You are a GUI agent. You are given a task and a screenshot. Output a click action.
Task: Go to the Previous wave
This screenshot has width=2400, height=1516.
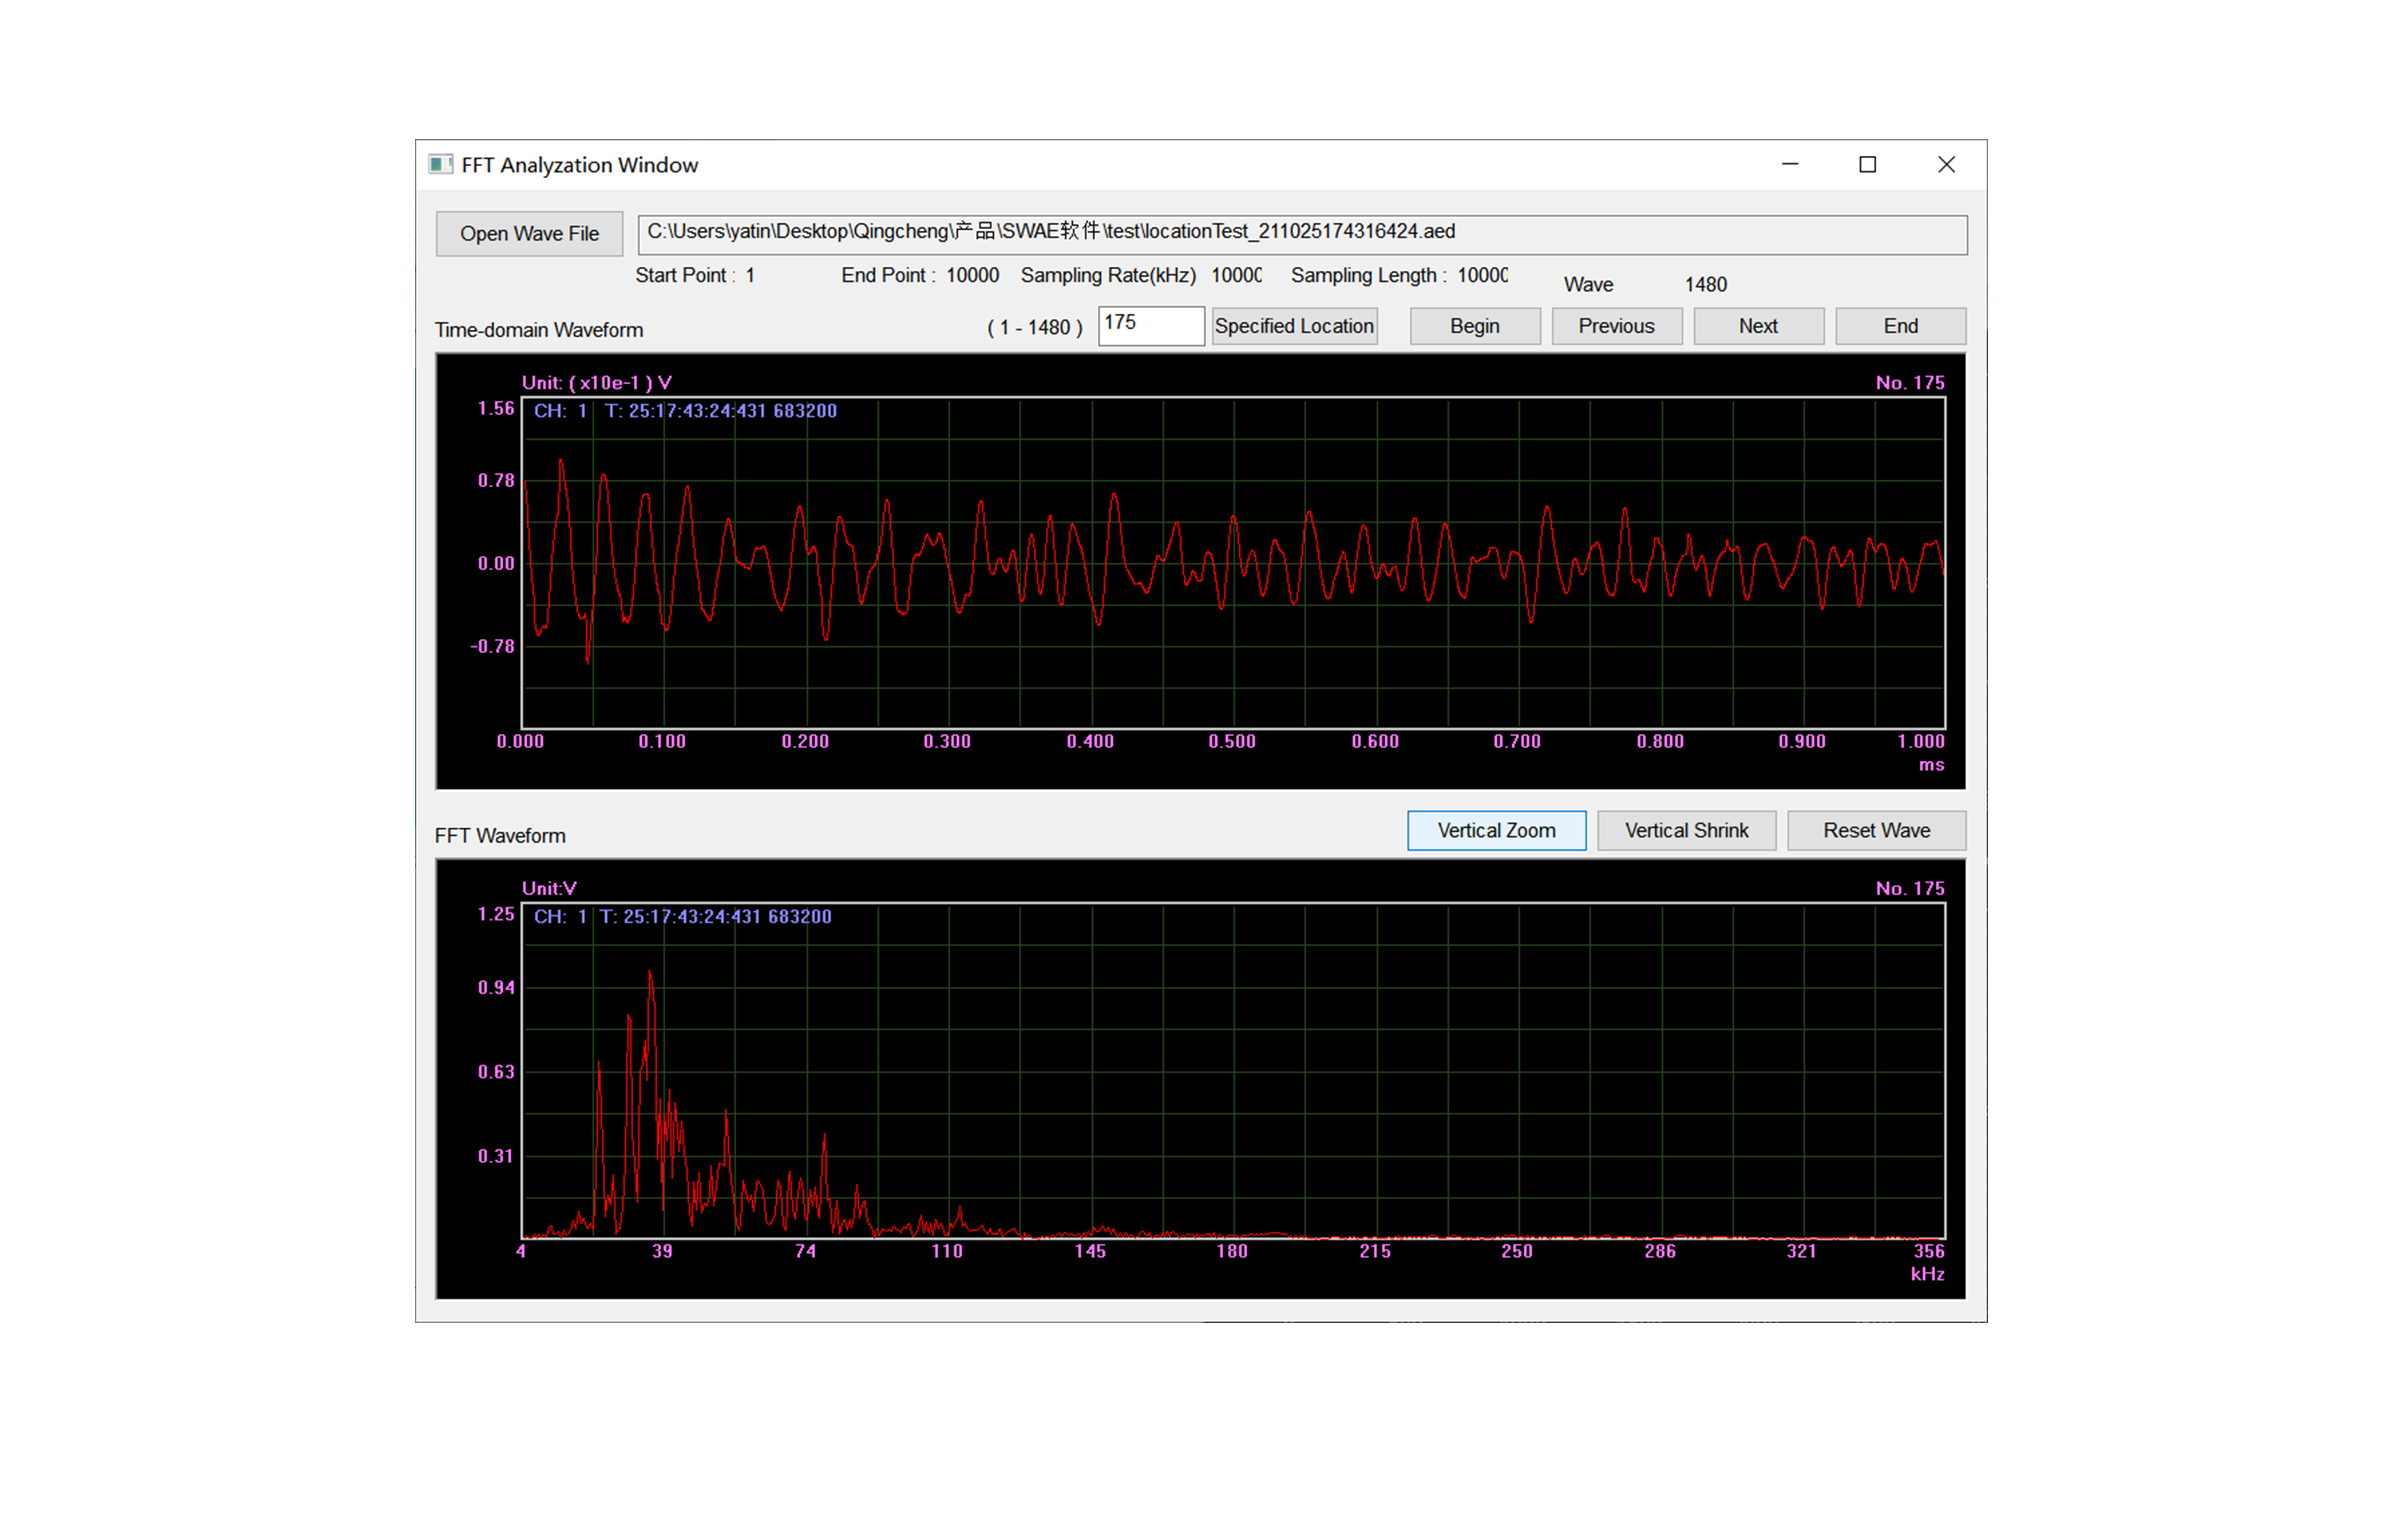click(x=1616, y=326)
